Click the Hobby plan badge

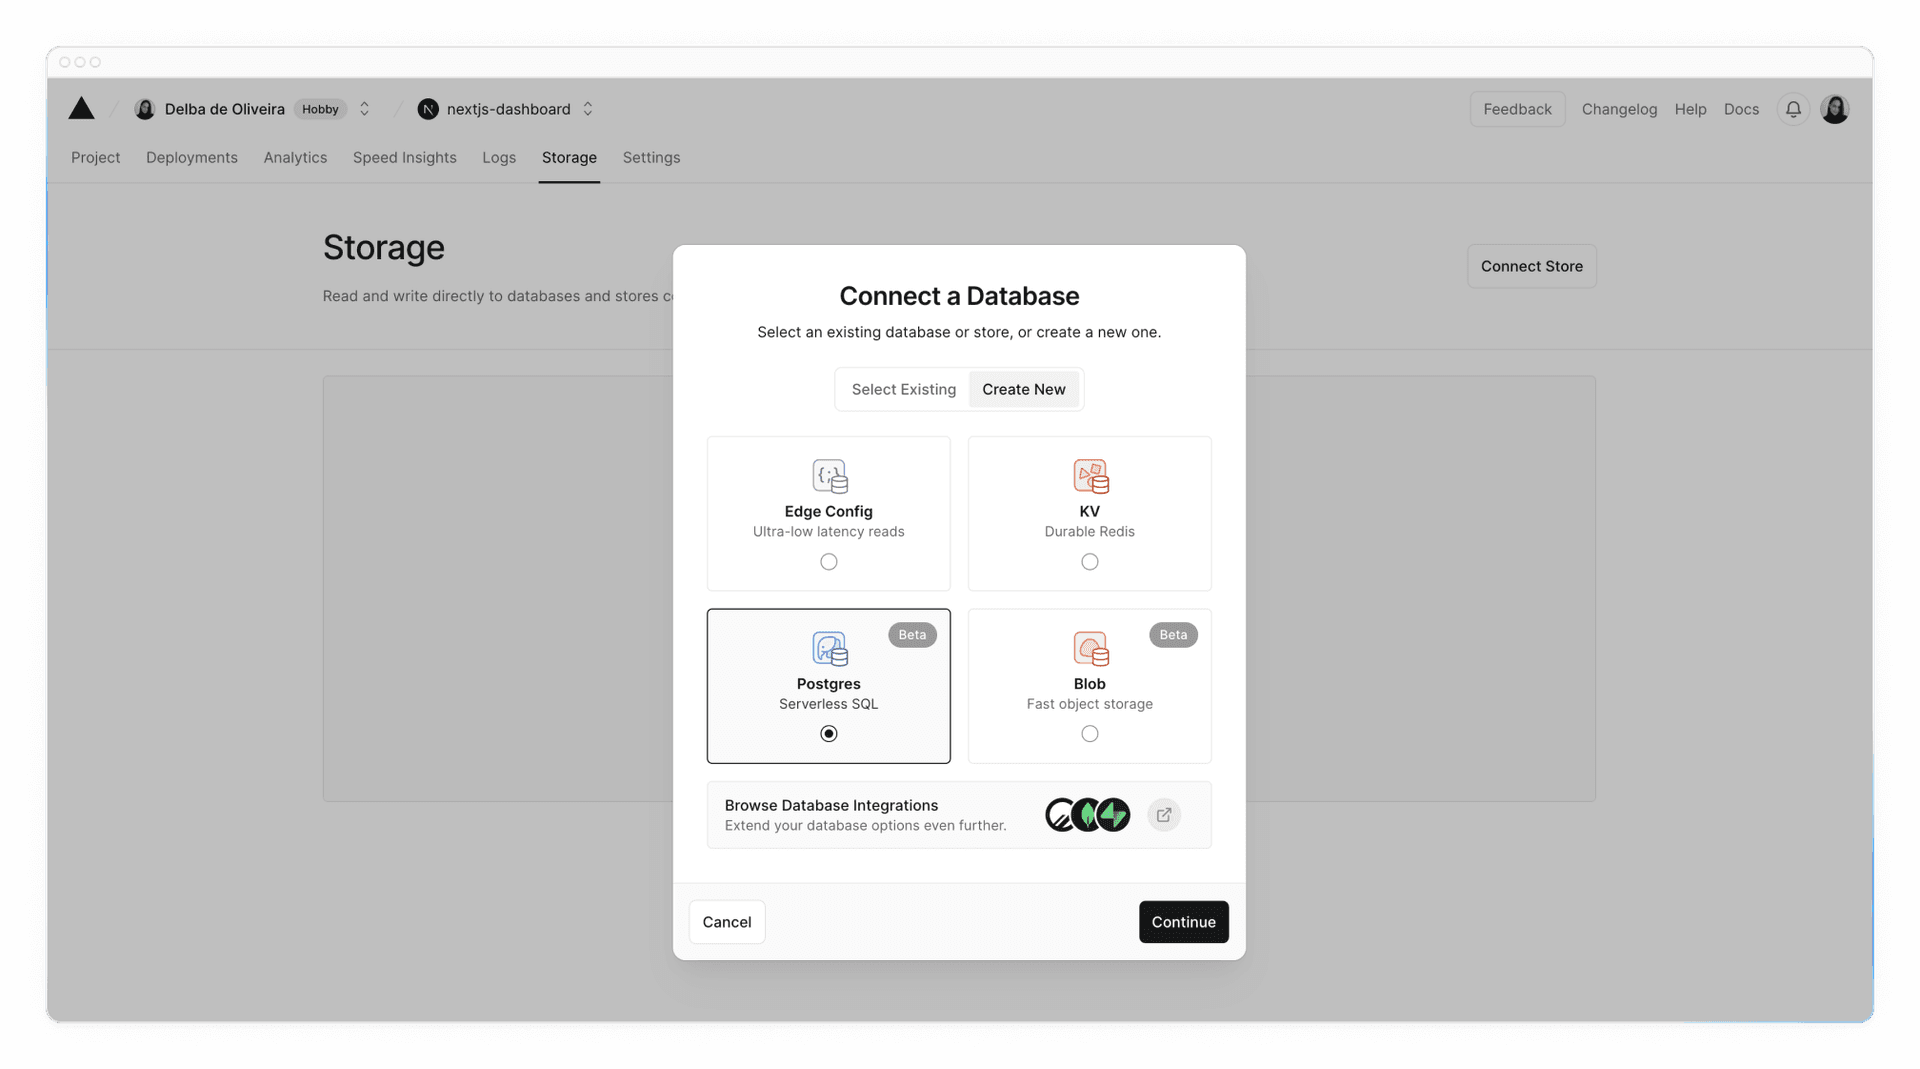click(x=320, y=109)
